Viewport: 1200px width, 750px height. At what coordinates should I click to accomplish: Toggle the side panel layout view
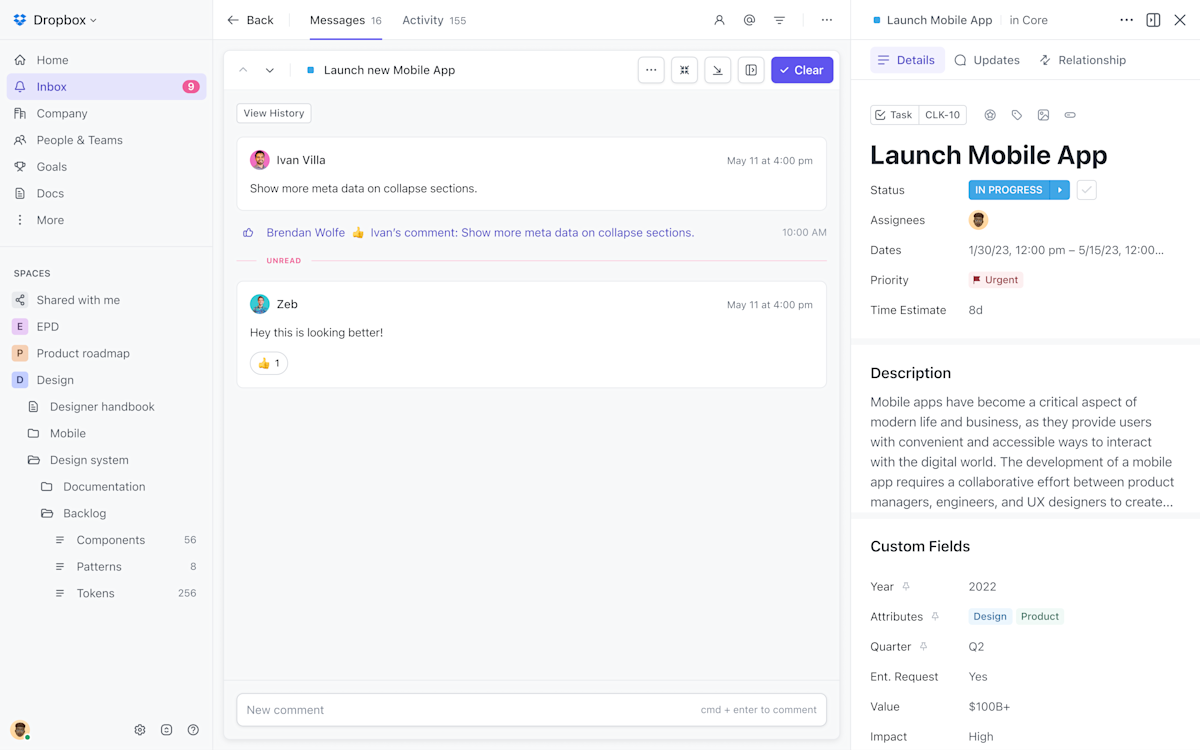(x=751, y=70)
